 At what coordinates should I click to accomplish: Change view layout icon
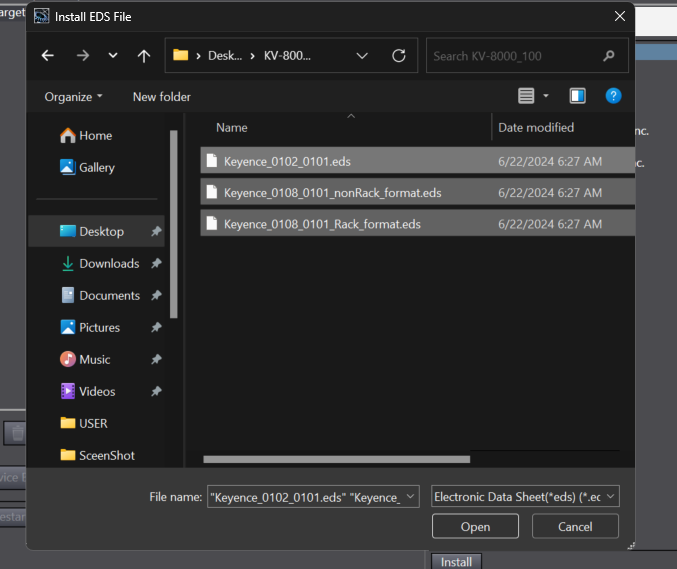526,95
